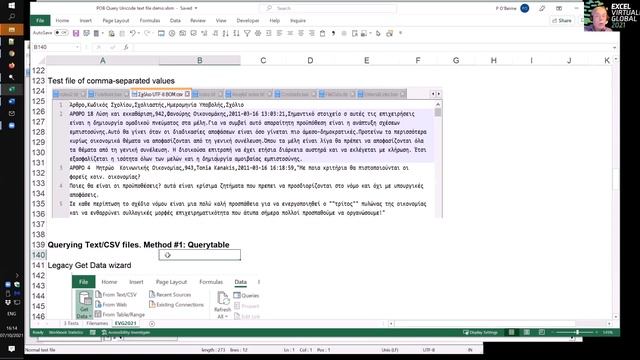The width and height of the screenshot is (640, 360).
Task: Switch to the EVG2021 sheet tab
Action: (x=125, y=323)
